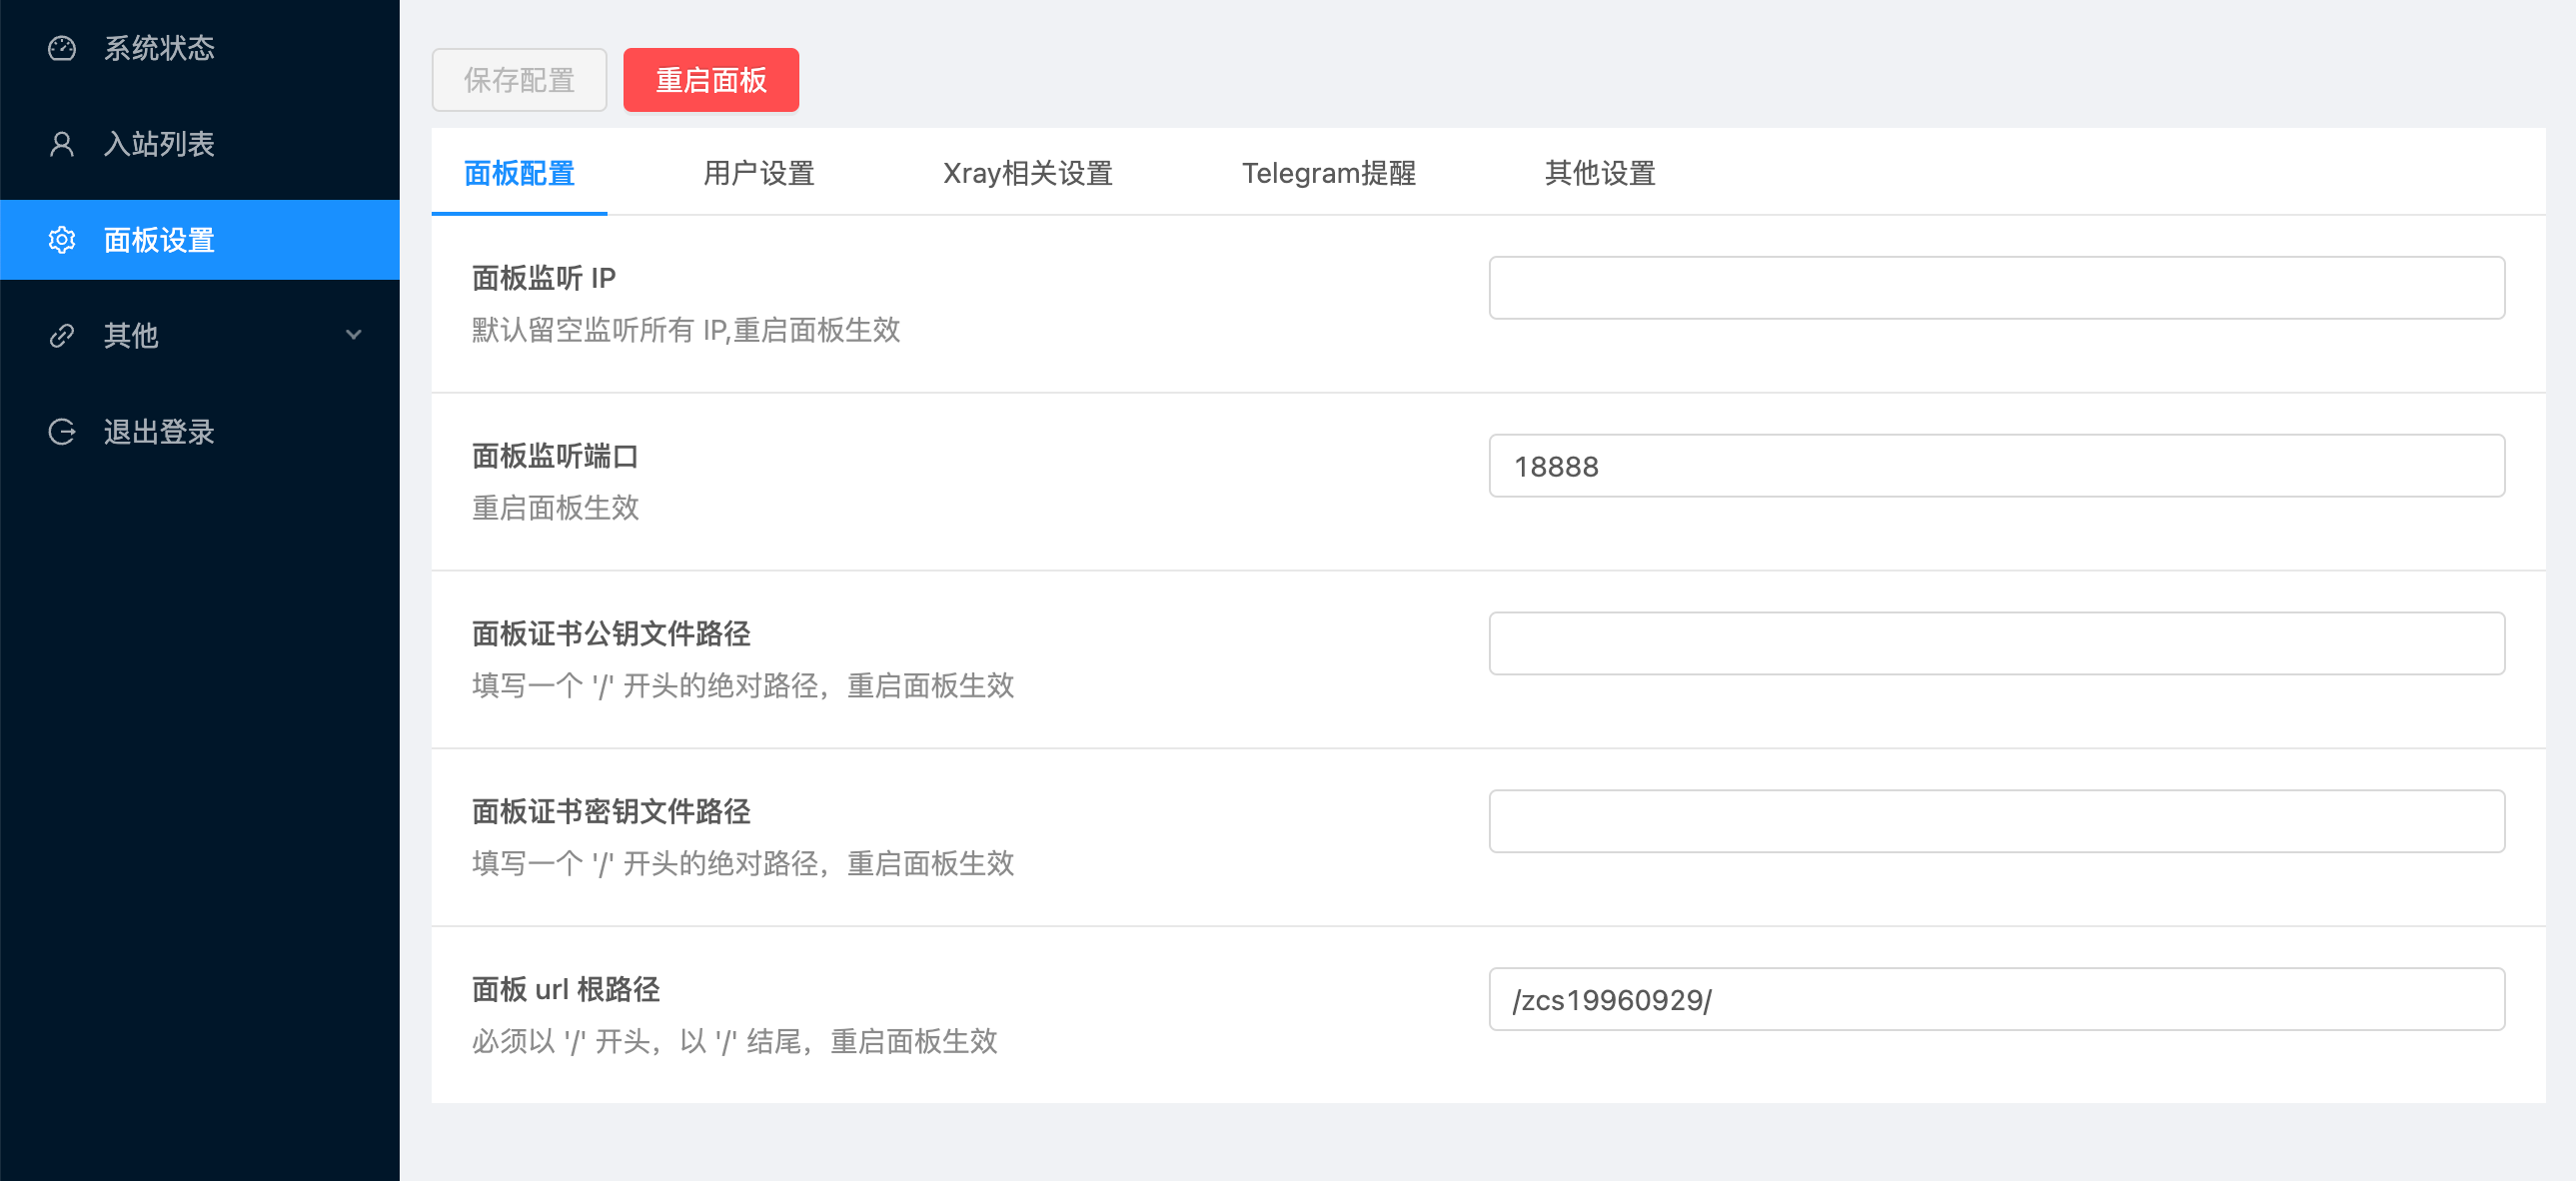Click the link icon next to 其他
Viewport: 2576px width, 1181px height.
62,335
